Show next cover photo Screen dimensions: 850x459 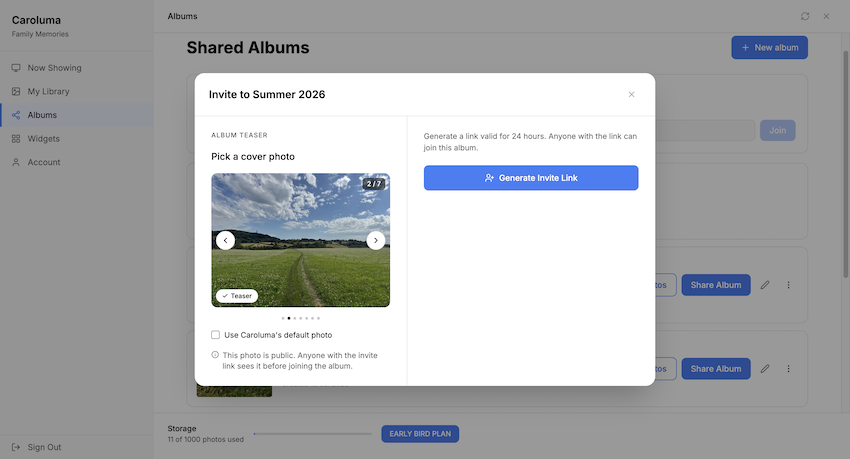376,240
